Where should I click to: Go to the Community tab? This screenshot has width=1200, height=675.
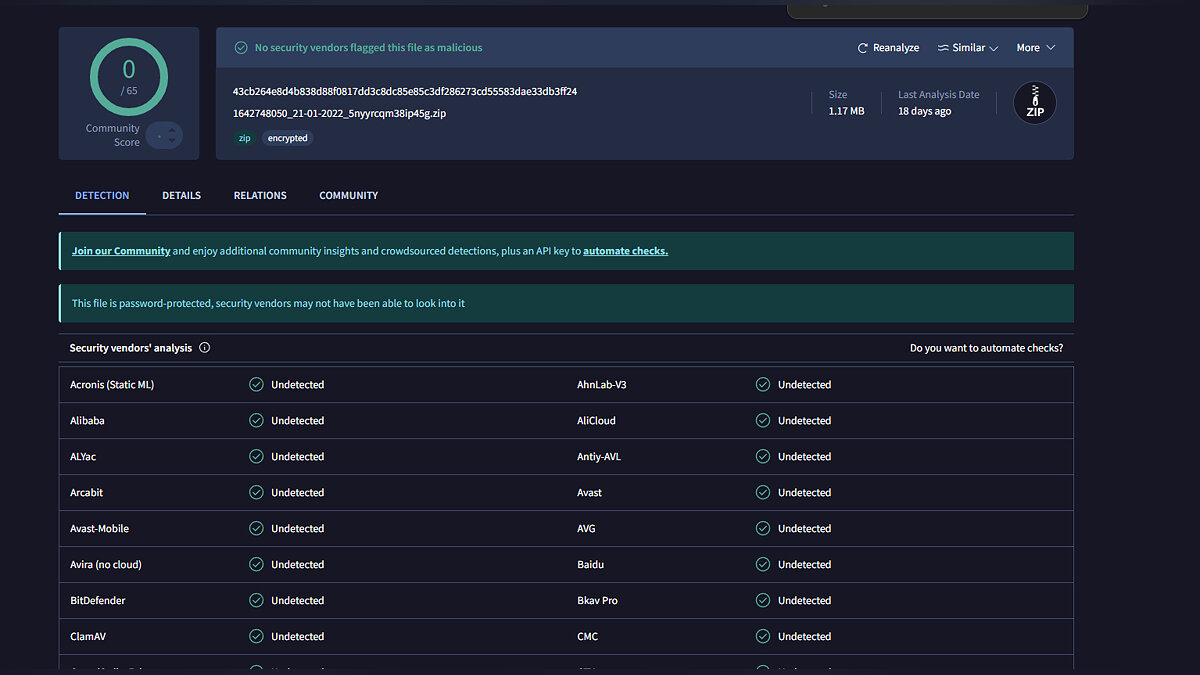click(x=348, y=196)
